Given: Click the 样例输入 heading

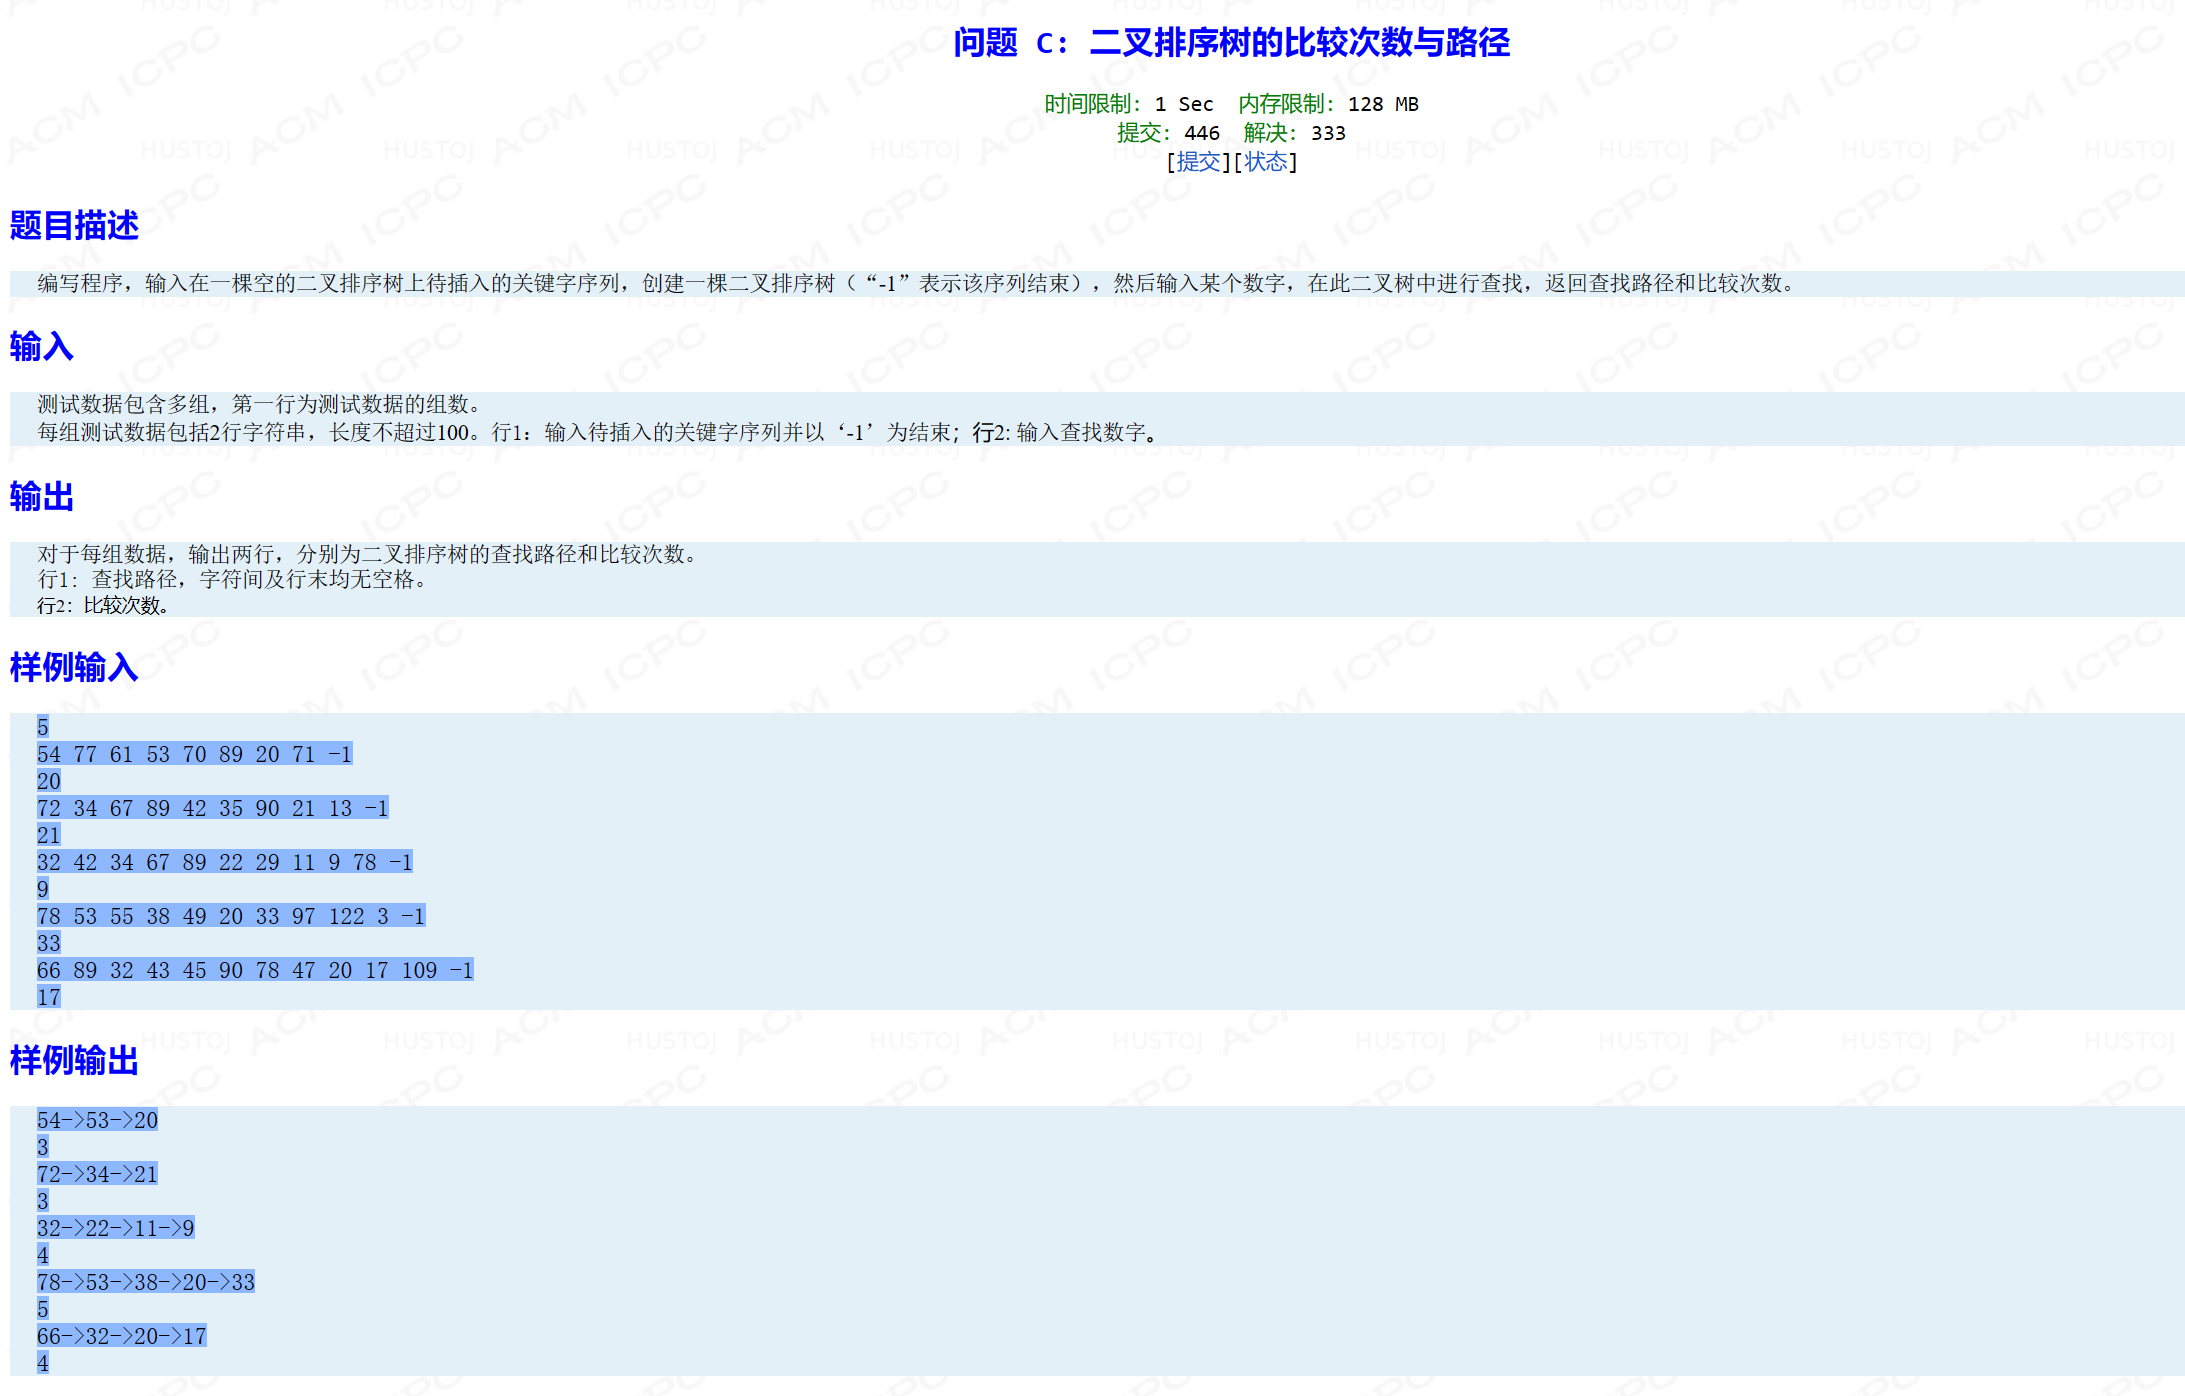Looking at the screenshot, I should point(74,667).
